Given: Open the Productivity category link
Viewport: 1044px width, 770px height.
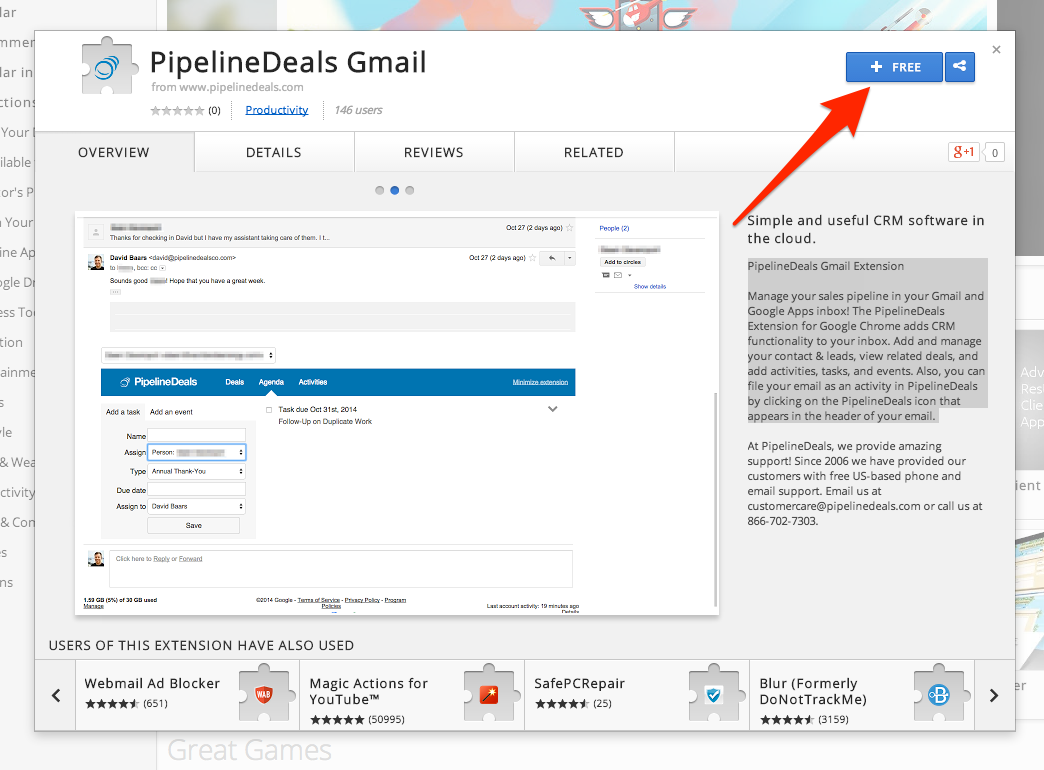Looking at the screenshot, I should [276, 110].
